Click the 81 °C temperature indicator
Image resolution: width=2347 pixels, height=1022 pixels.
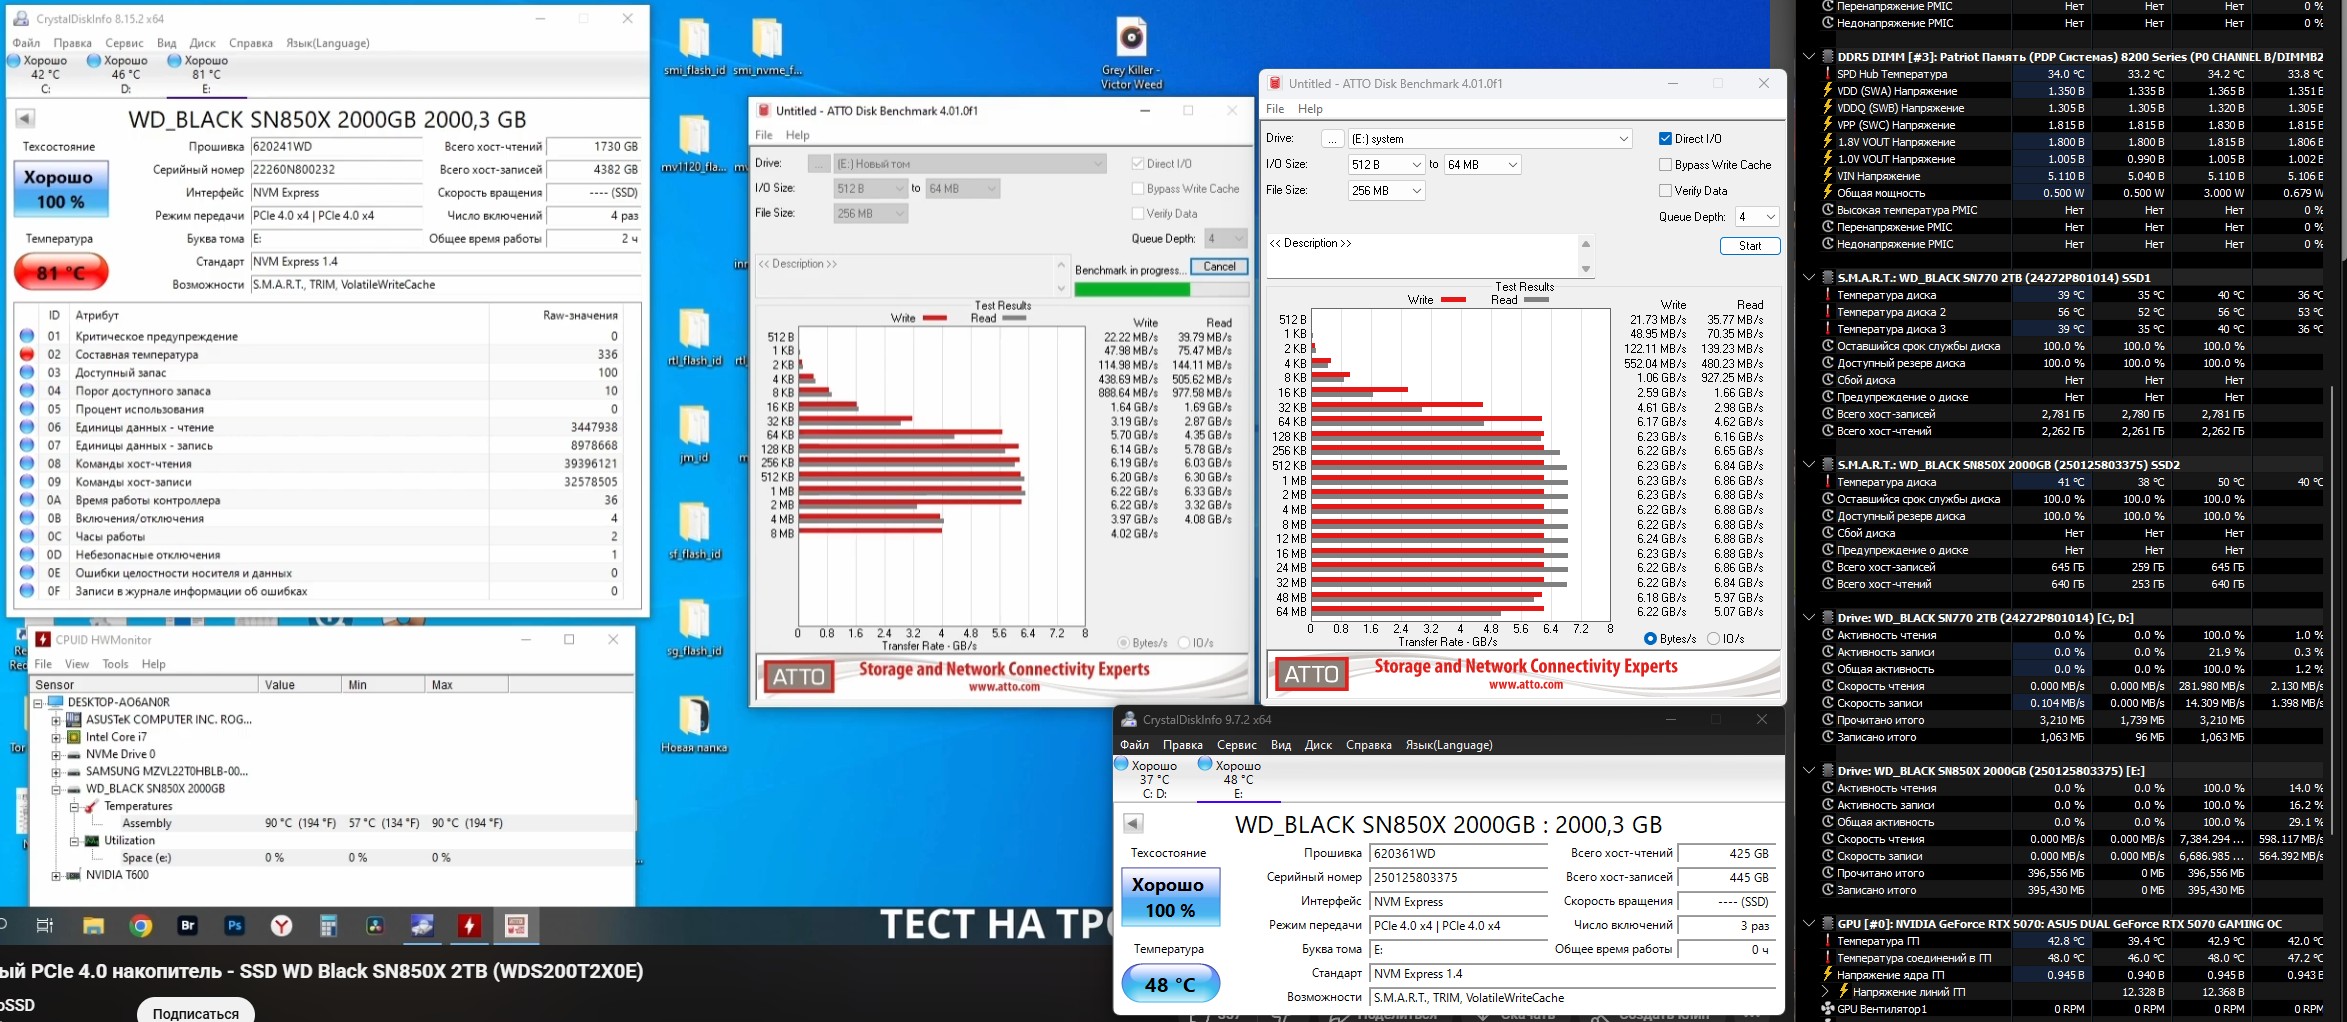(61, 272)
